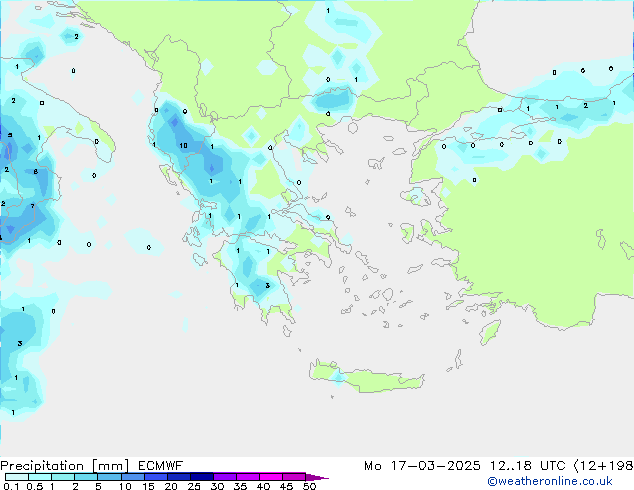The height and width of the screenshot is (490, 634).
Task: Click the '12..18 UTC' time text
Action: pos(527,466)
